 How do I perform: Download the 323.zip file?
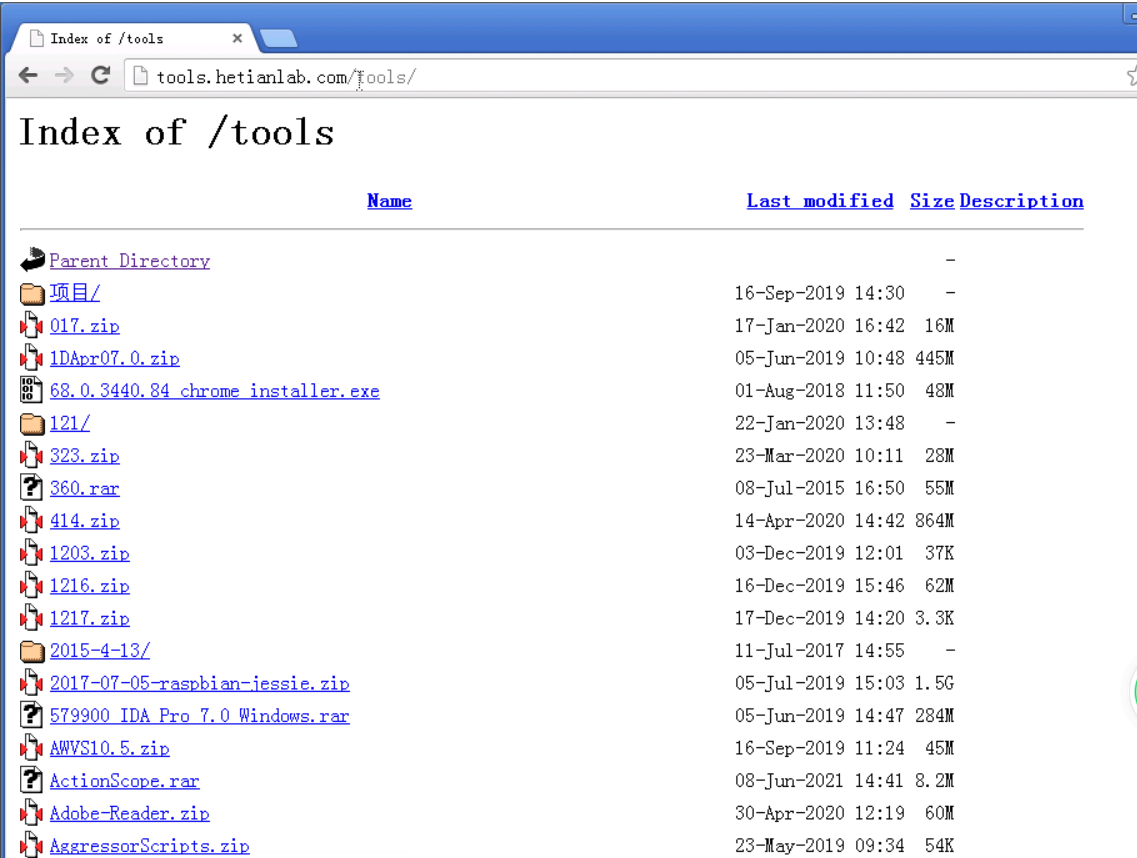click(85, 455)
